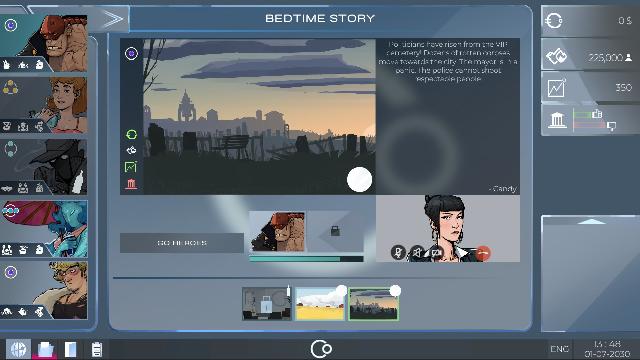Mute microphone on the Candy call
The image size is (640, 360).
point(398,253)
